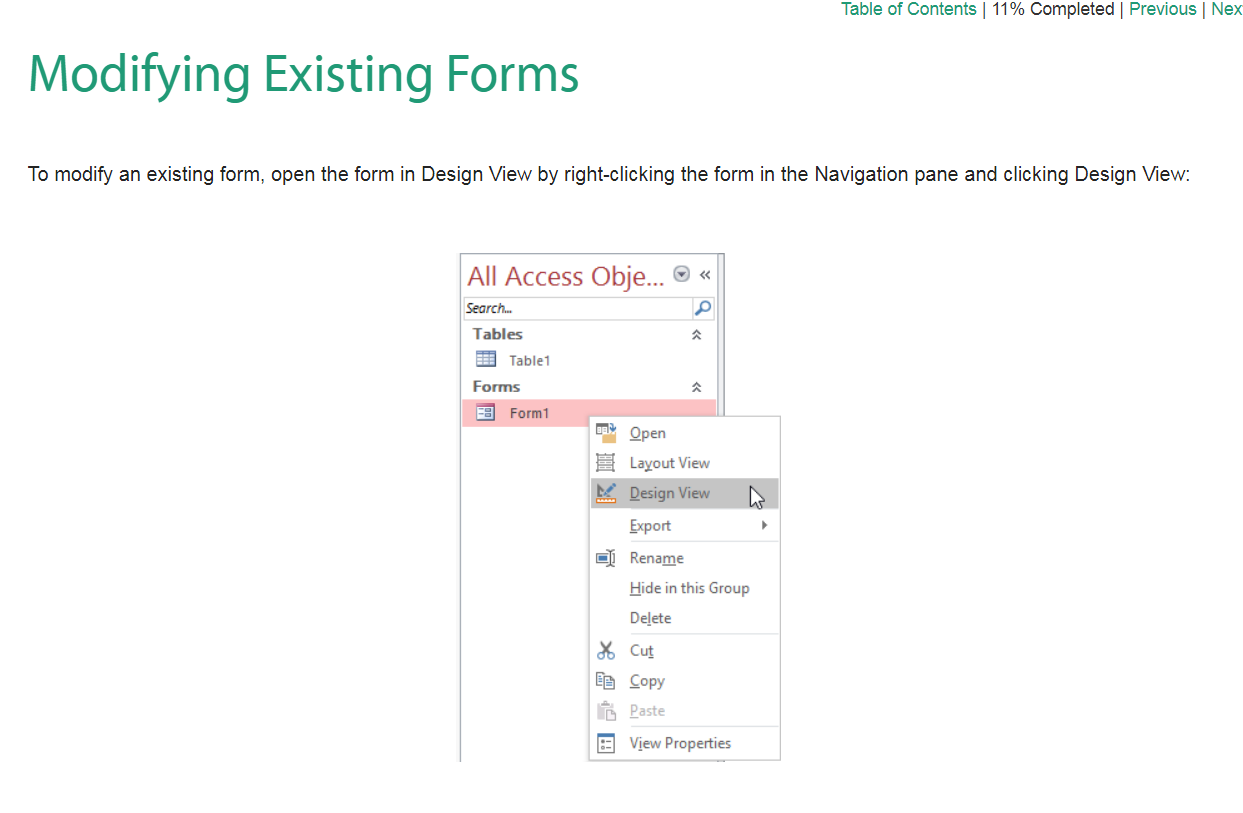Click the Design View ruler icon
Viewport: 1243px width, 813px height.
tap(606, 493)
